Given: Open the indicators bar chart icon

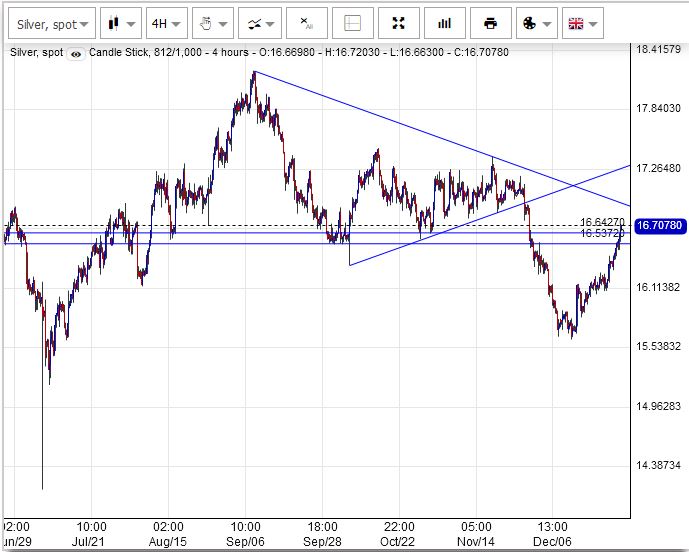Looking at the screenshot, I should (445, 23).
